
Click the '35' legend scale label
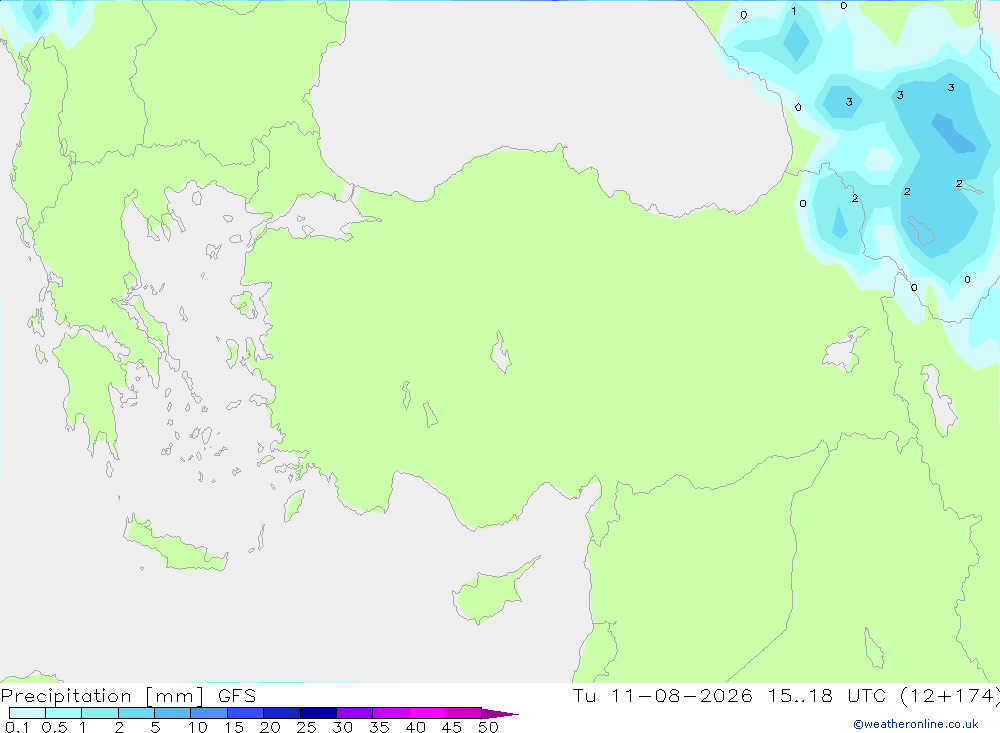pyautogui.click(x=379, y=727)
